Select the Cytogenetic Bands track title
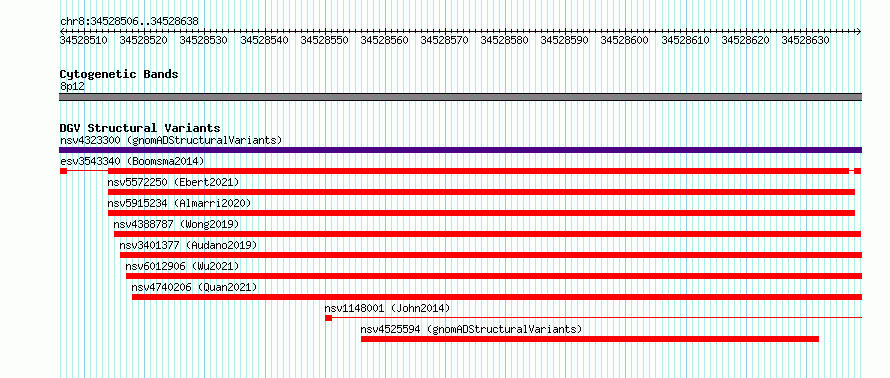The height and width of the screenshot is (378, 890). [x=119, y=74]
